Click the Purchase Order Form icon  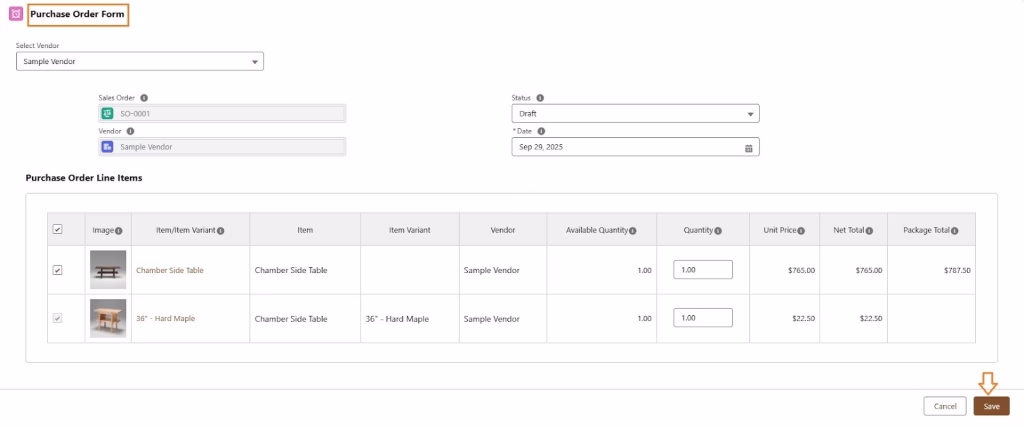(15, 15)
